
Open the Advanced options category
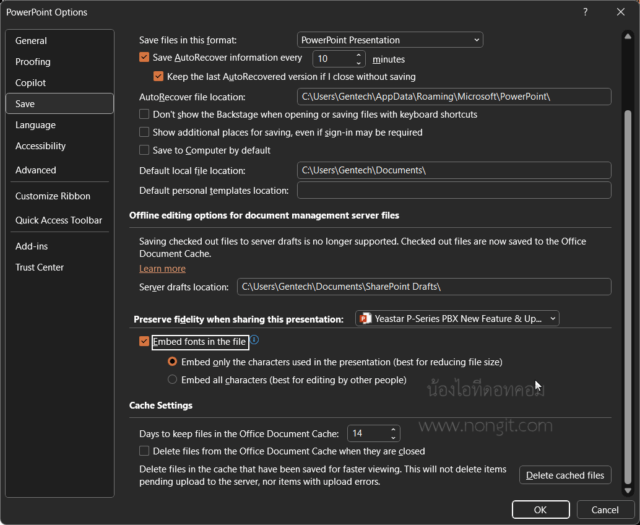[x=60, y=170]
